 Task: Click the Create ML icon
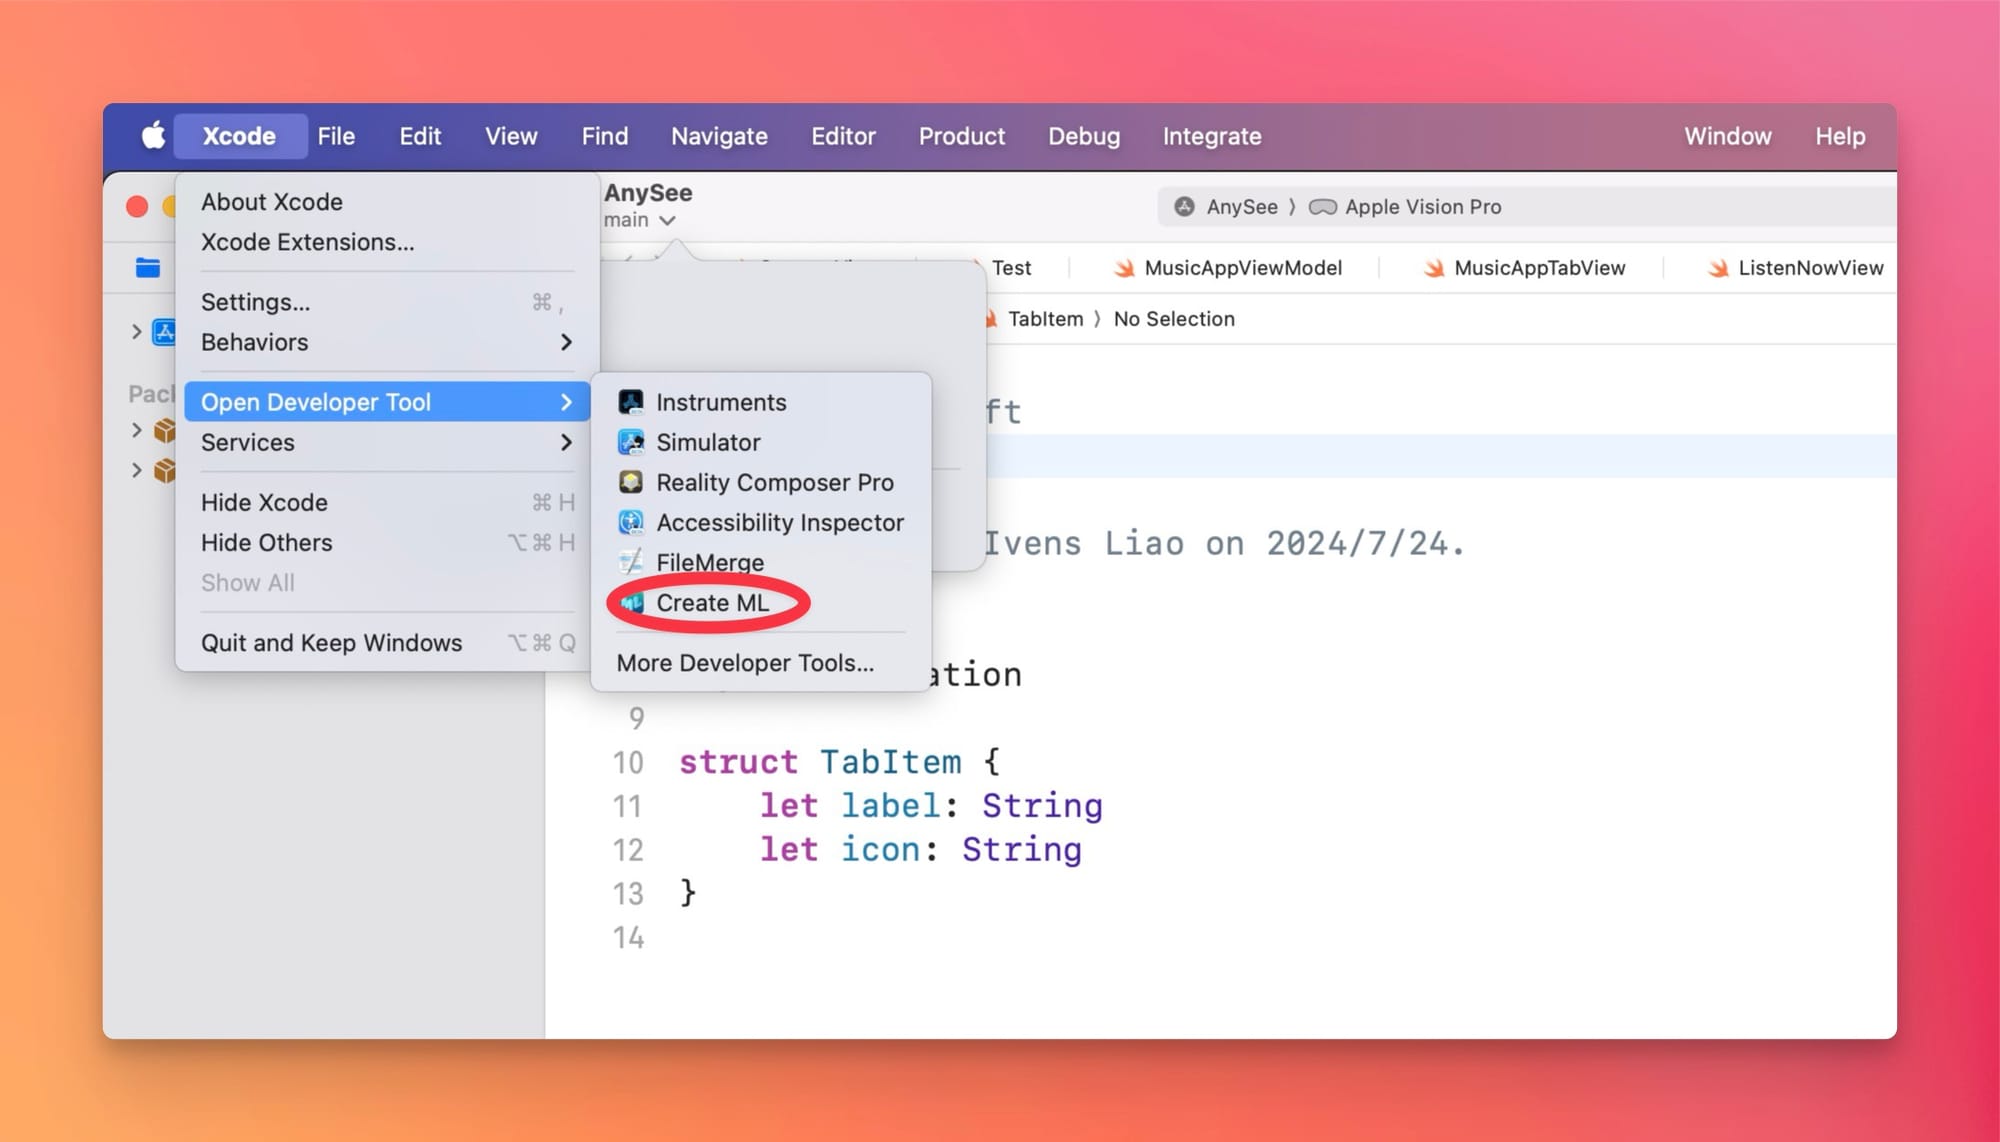pos(631,603)
